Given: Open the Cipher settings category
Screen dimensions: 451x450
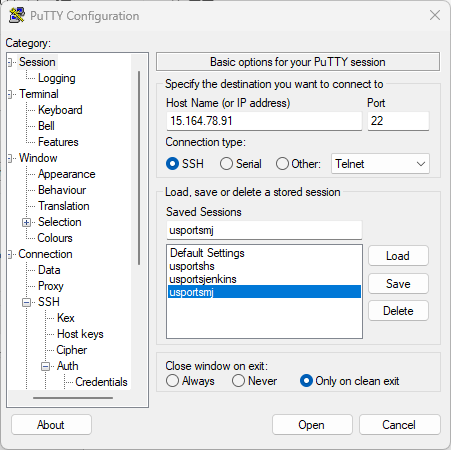Looking at the screenshot, I should tap(72, 350).
